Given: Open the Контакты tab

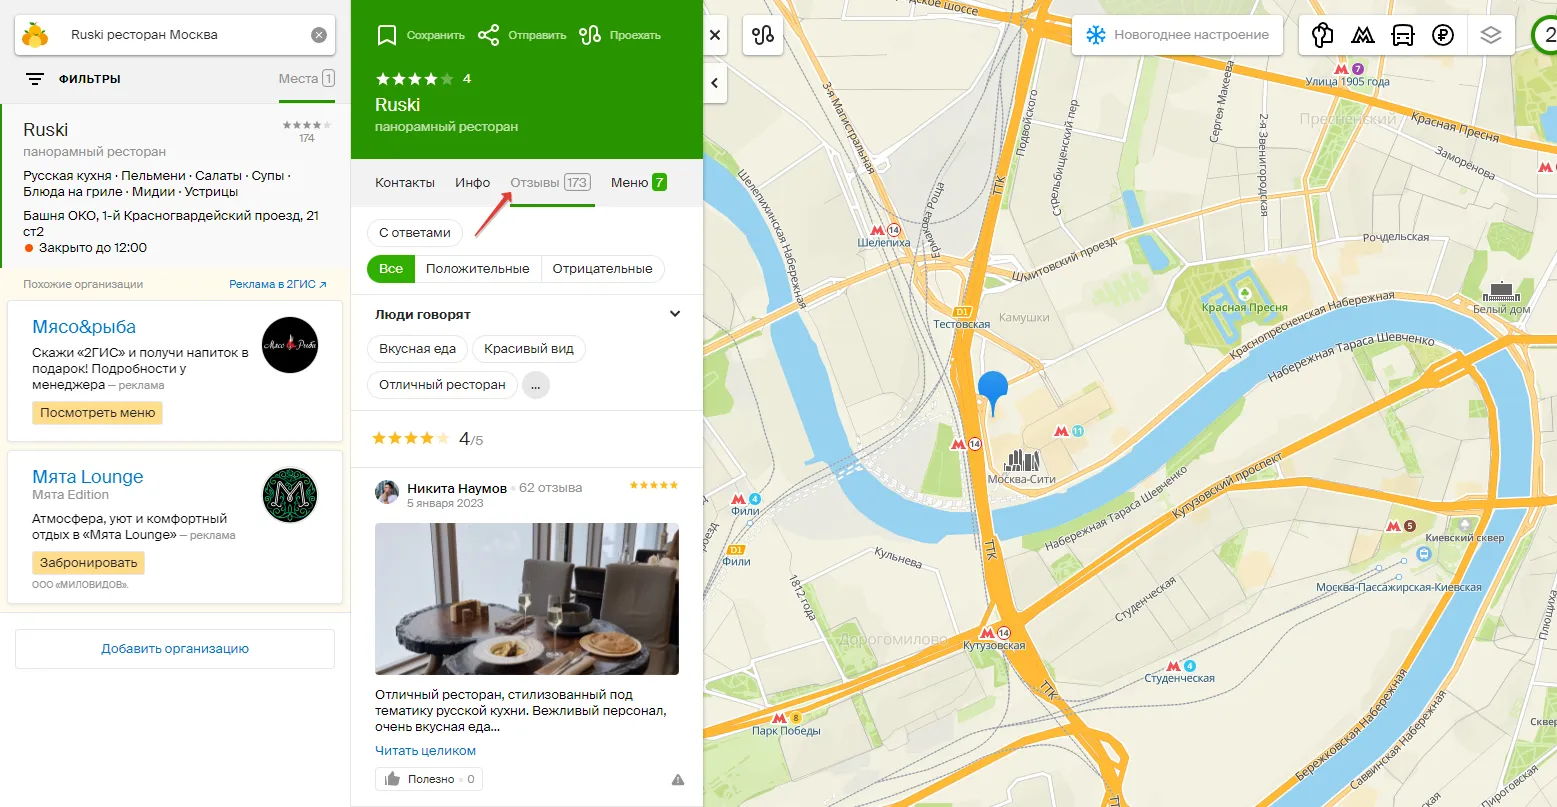Looking at the screenshot, I should (405, 182).
